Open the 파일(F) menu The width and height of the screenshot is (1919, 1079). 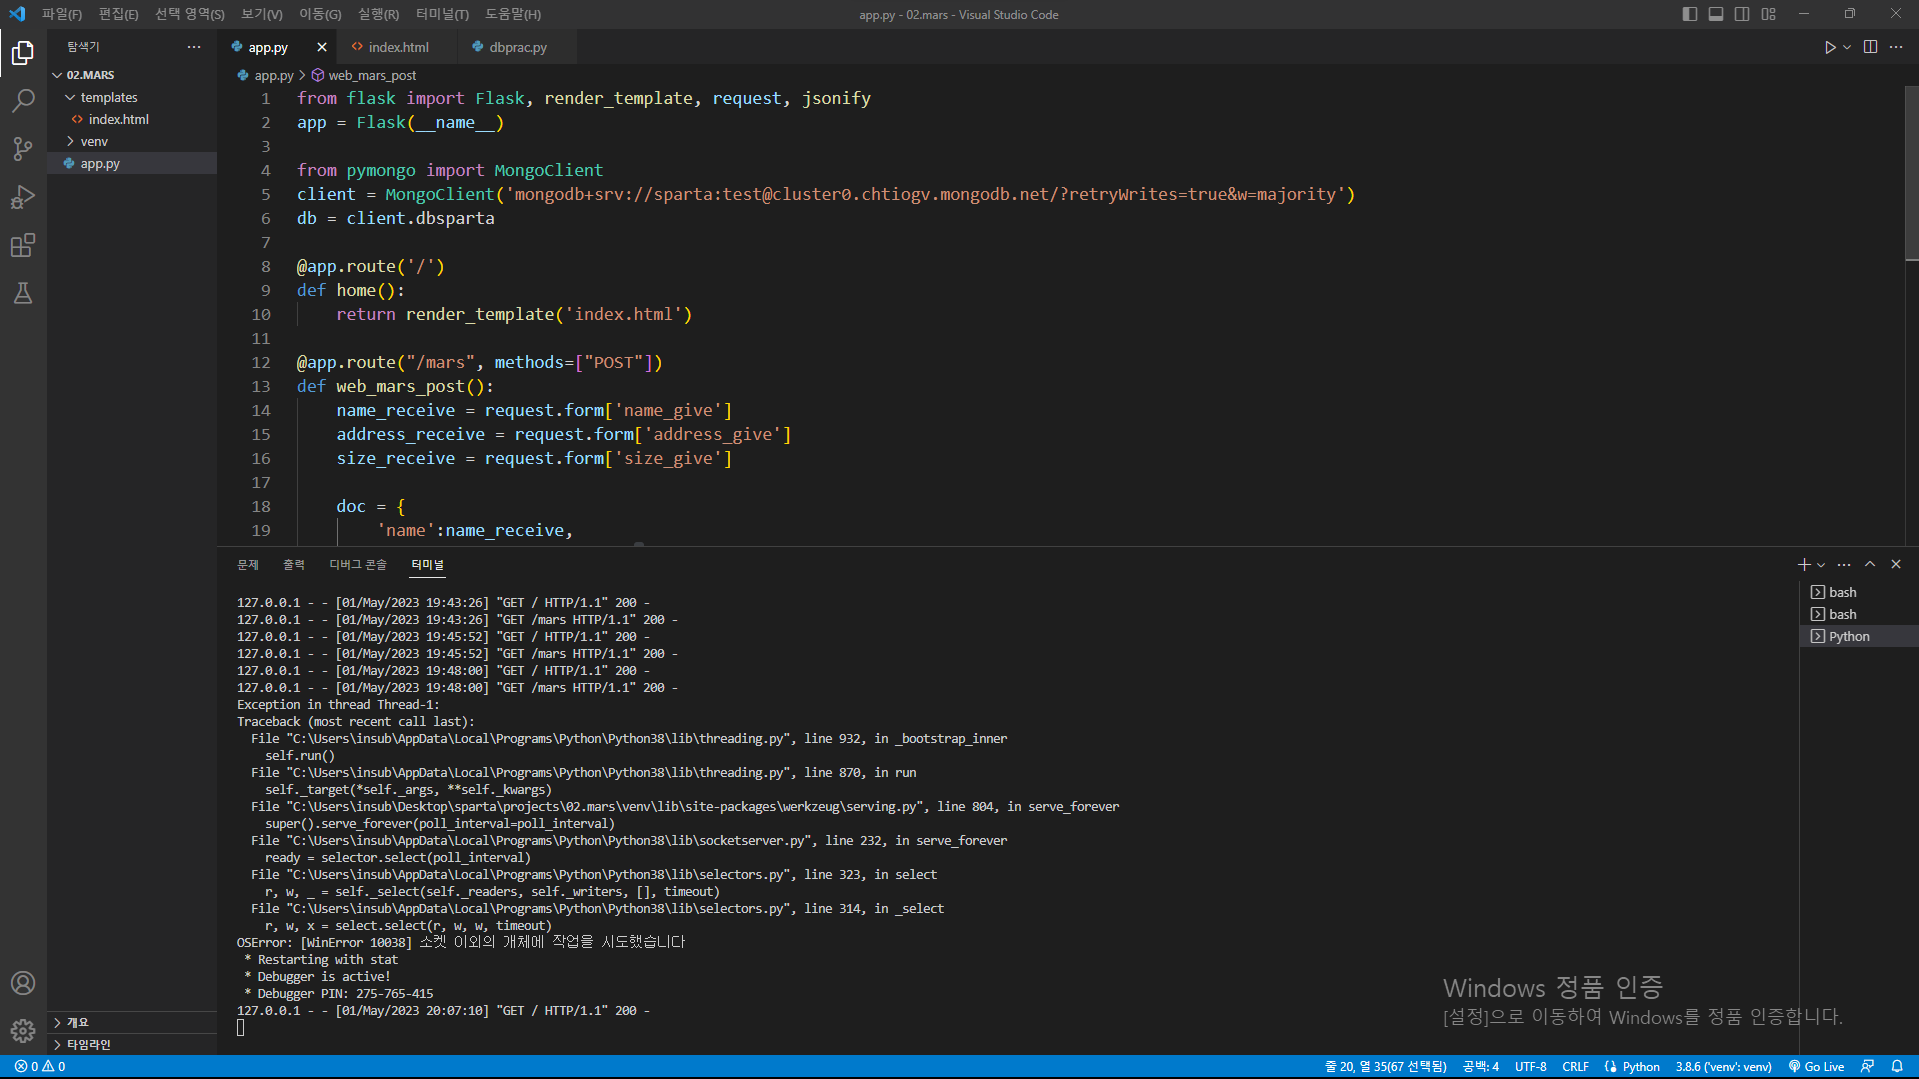pyautogui.click(x=62, y=14)
